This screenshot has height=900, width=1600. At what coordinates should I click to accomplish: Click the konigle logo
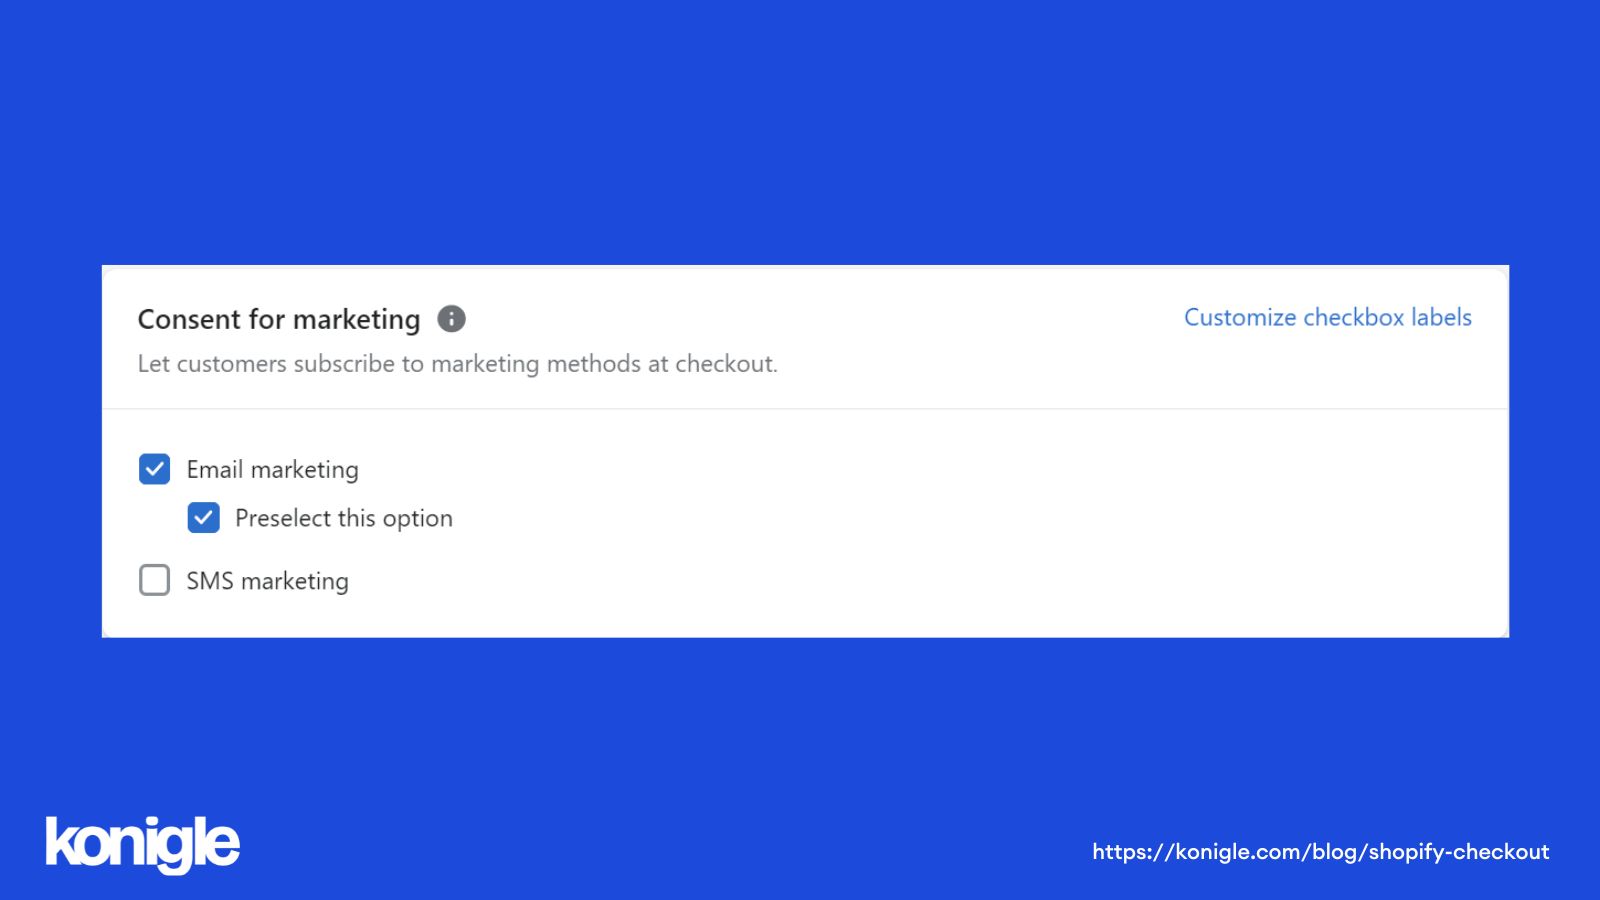tap(142, 845)
